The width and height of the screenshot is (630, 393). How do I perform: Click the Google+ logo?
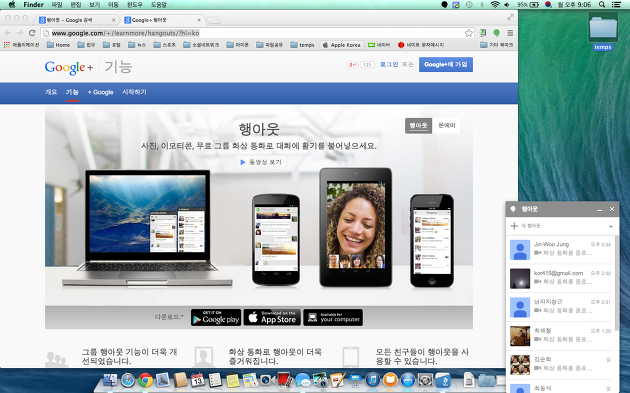coord(69,67)
